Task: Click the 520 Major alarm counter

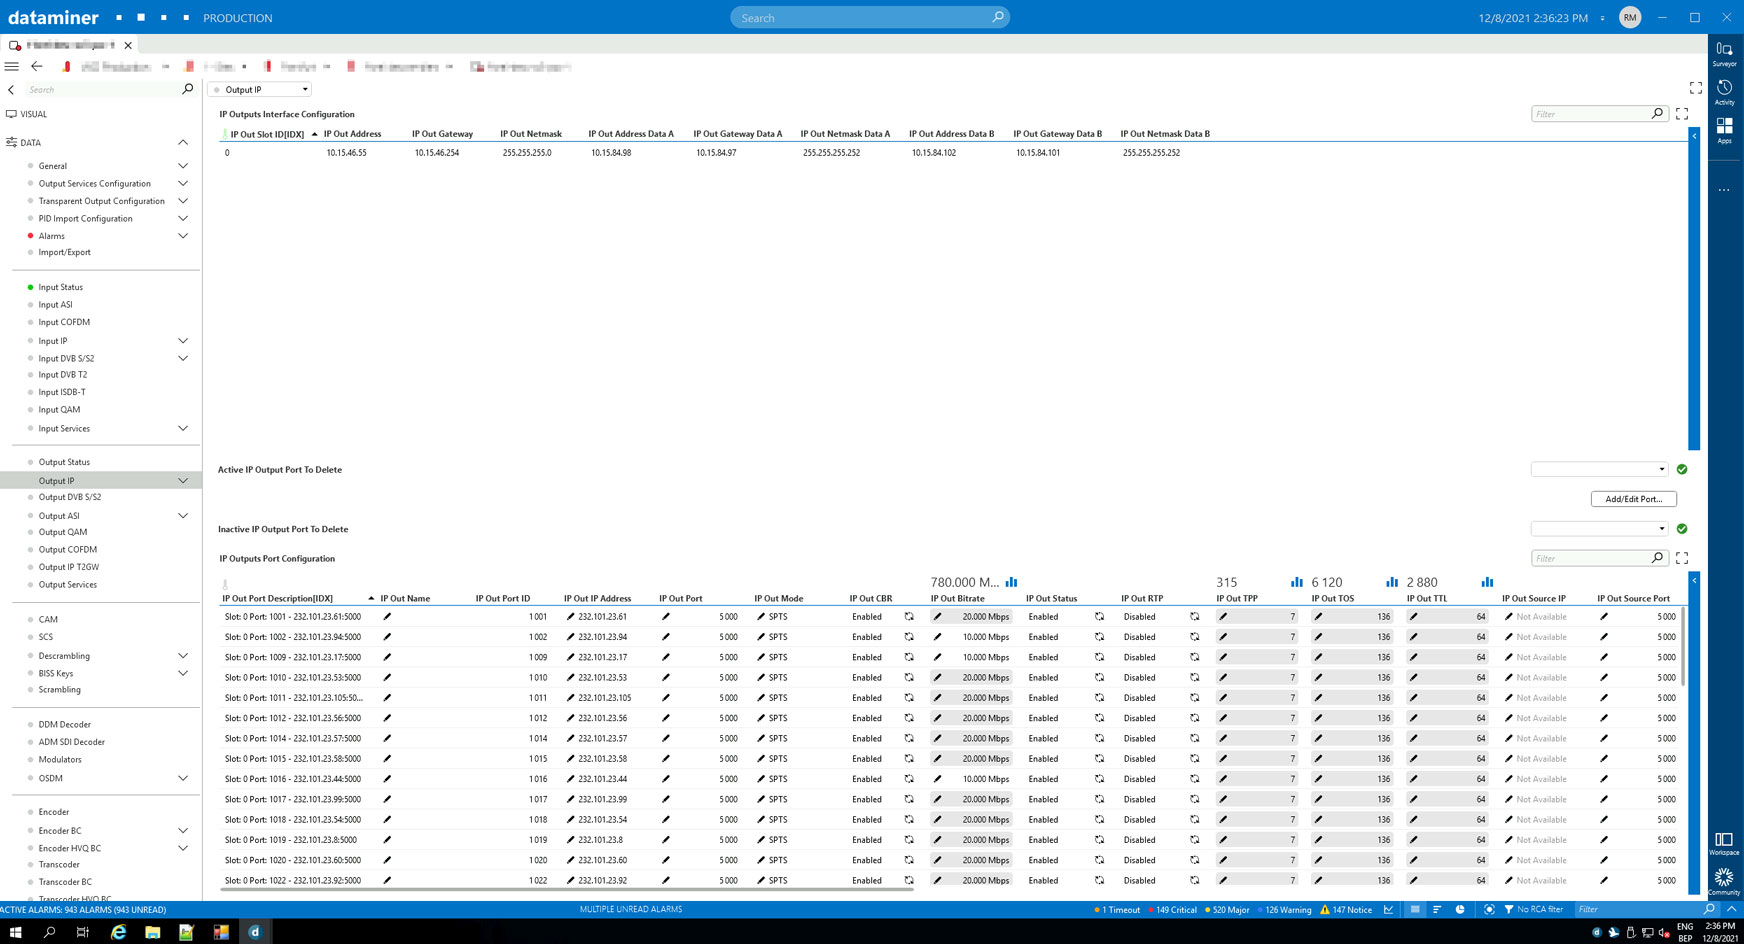Action: tap(1227, 910)
